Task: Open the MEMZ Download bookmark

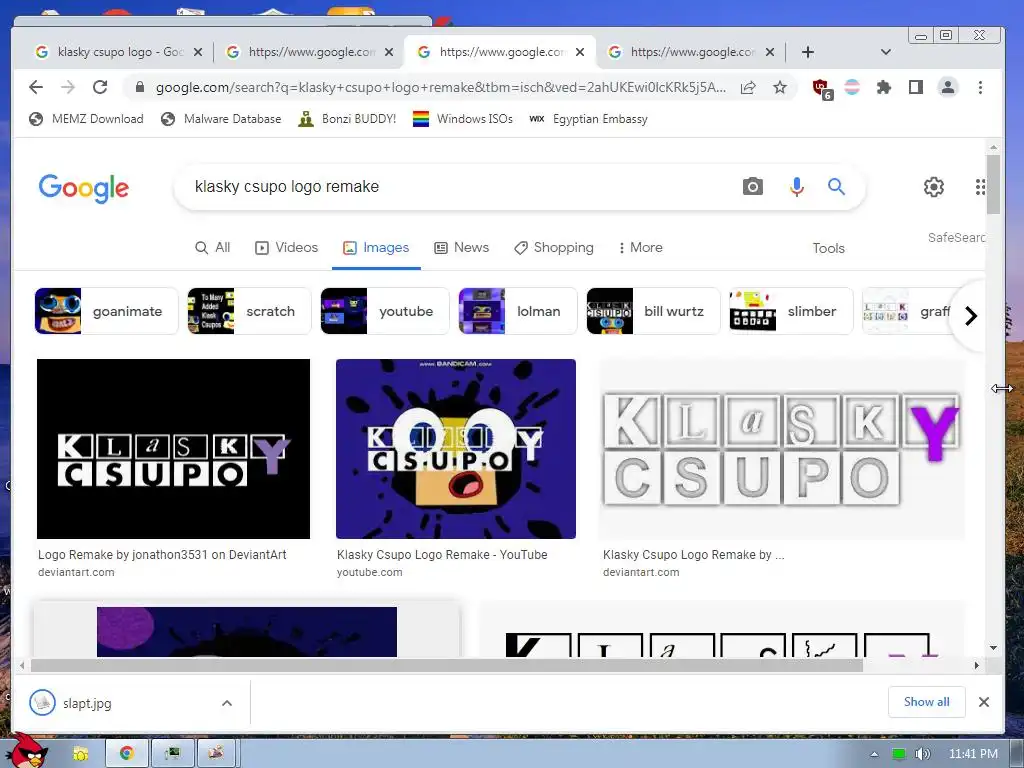Action: tap(86, 119)
